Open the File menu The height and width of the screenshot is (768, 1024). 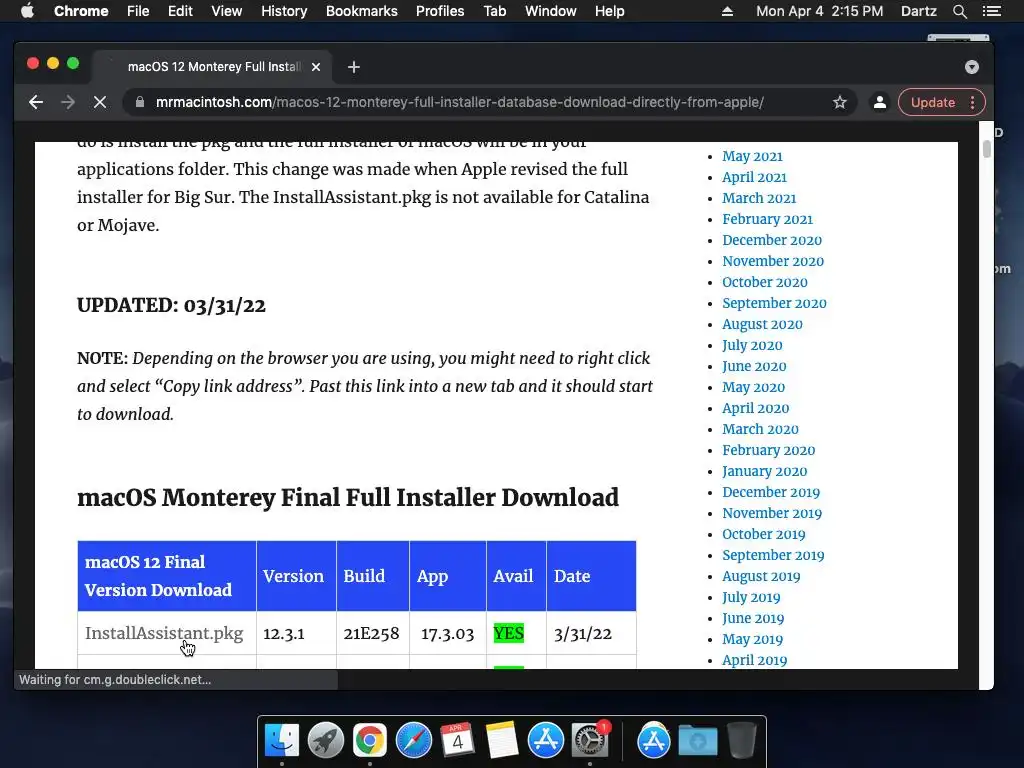pyautogui.click(x=138, y=11)
